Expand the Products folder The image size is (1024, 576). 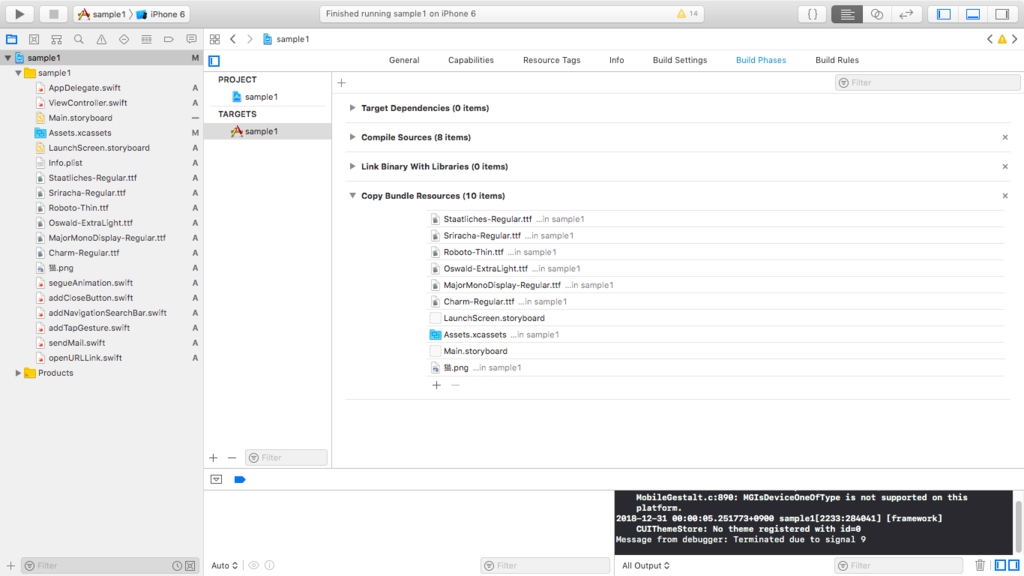[18, 373]
